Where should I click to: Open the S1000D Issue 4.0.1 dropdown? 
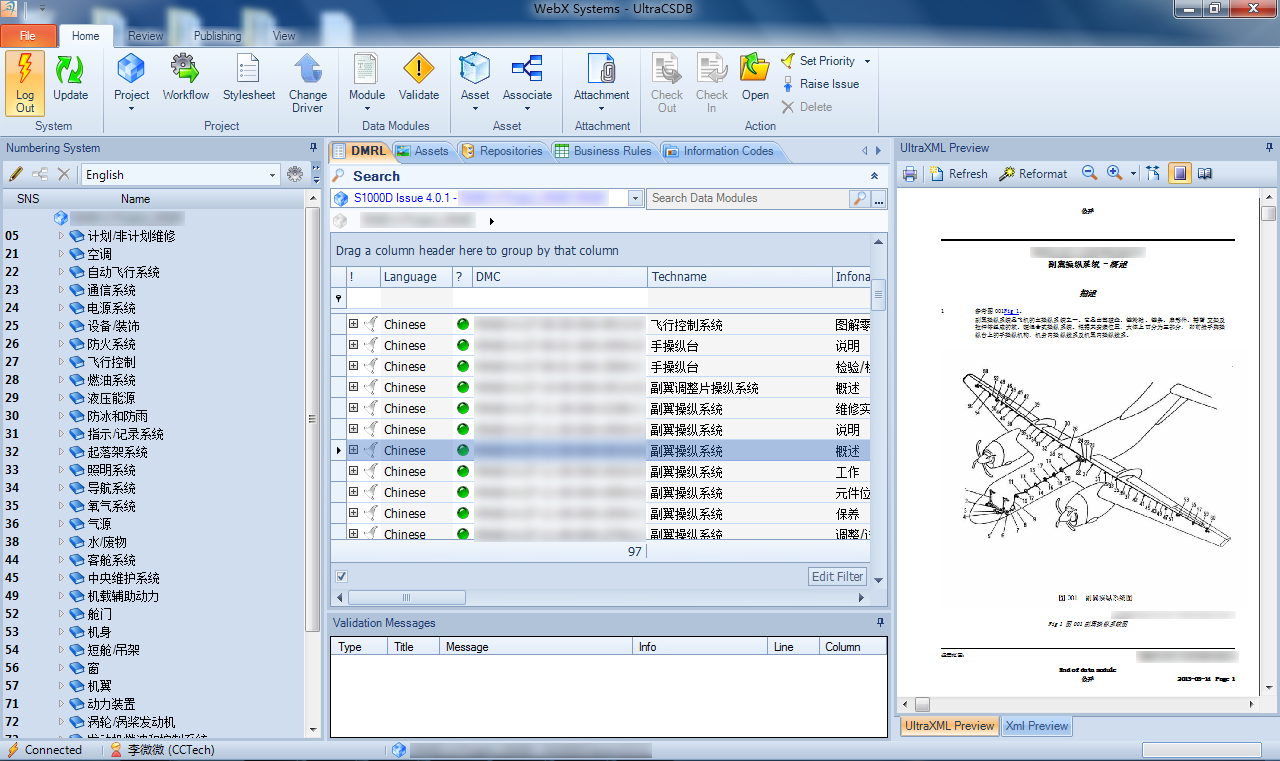635,199
